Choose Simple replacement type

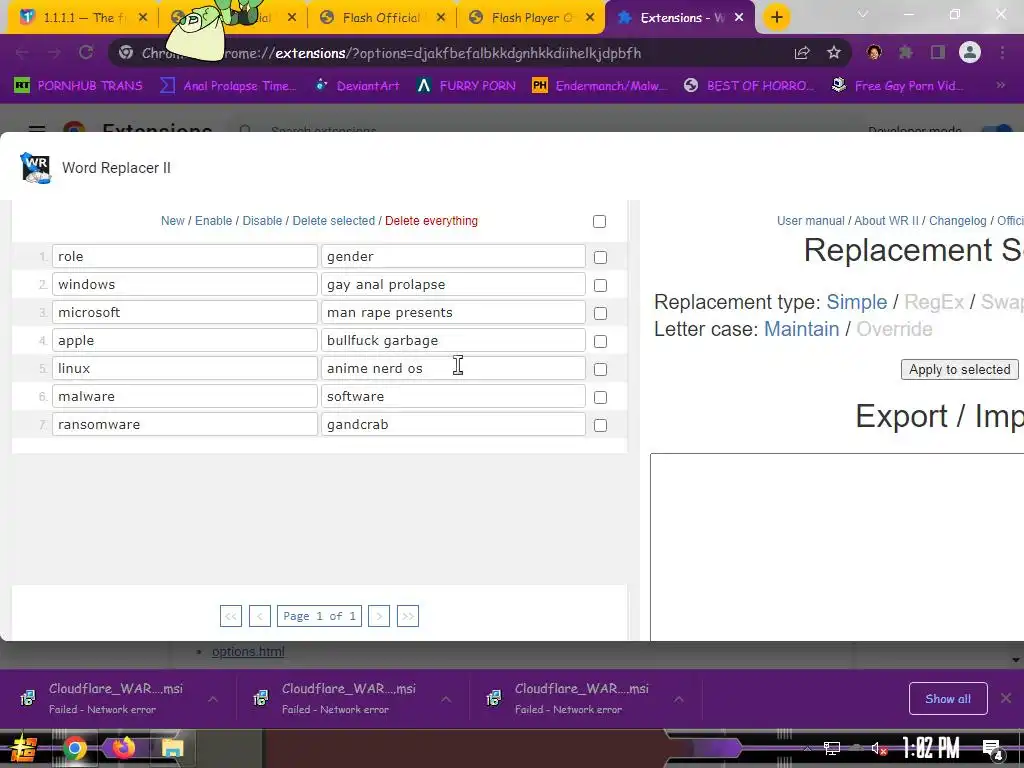click(x=856, y=302)
